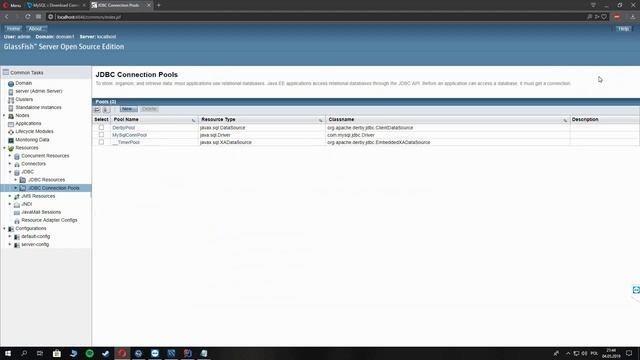The image size is (640, 360).
Task: Click the side widget icon at right edge
Action: [x=636, y=290]
